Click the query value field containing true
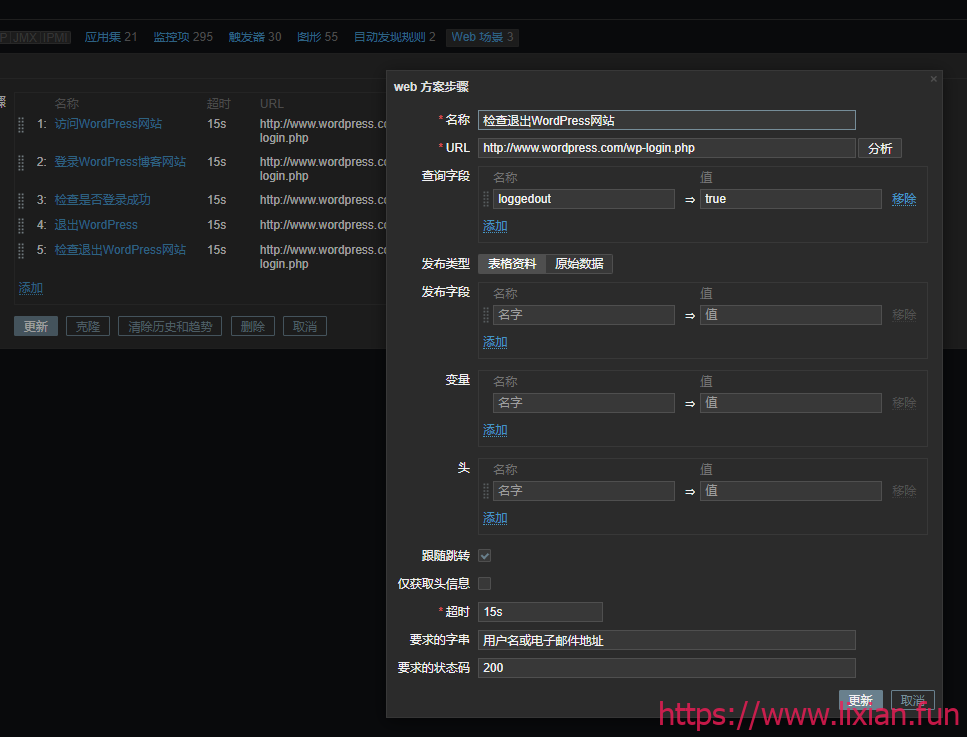The width and height of the screenshot is (967, 737). tap(791, 199)
